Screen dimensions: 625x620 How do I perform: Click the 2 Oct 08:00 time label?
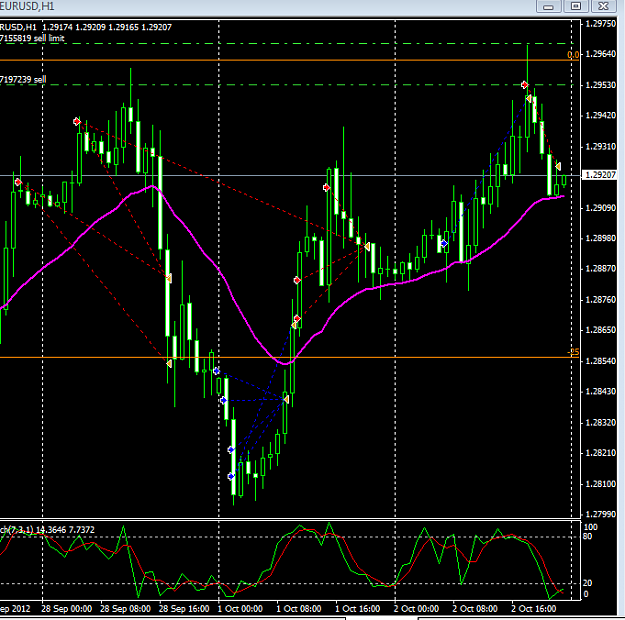(475, 609)
